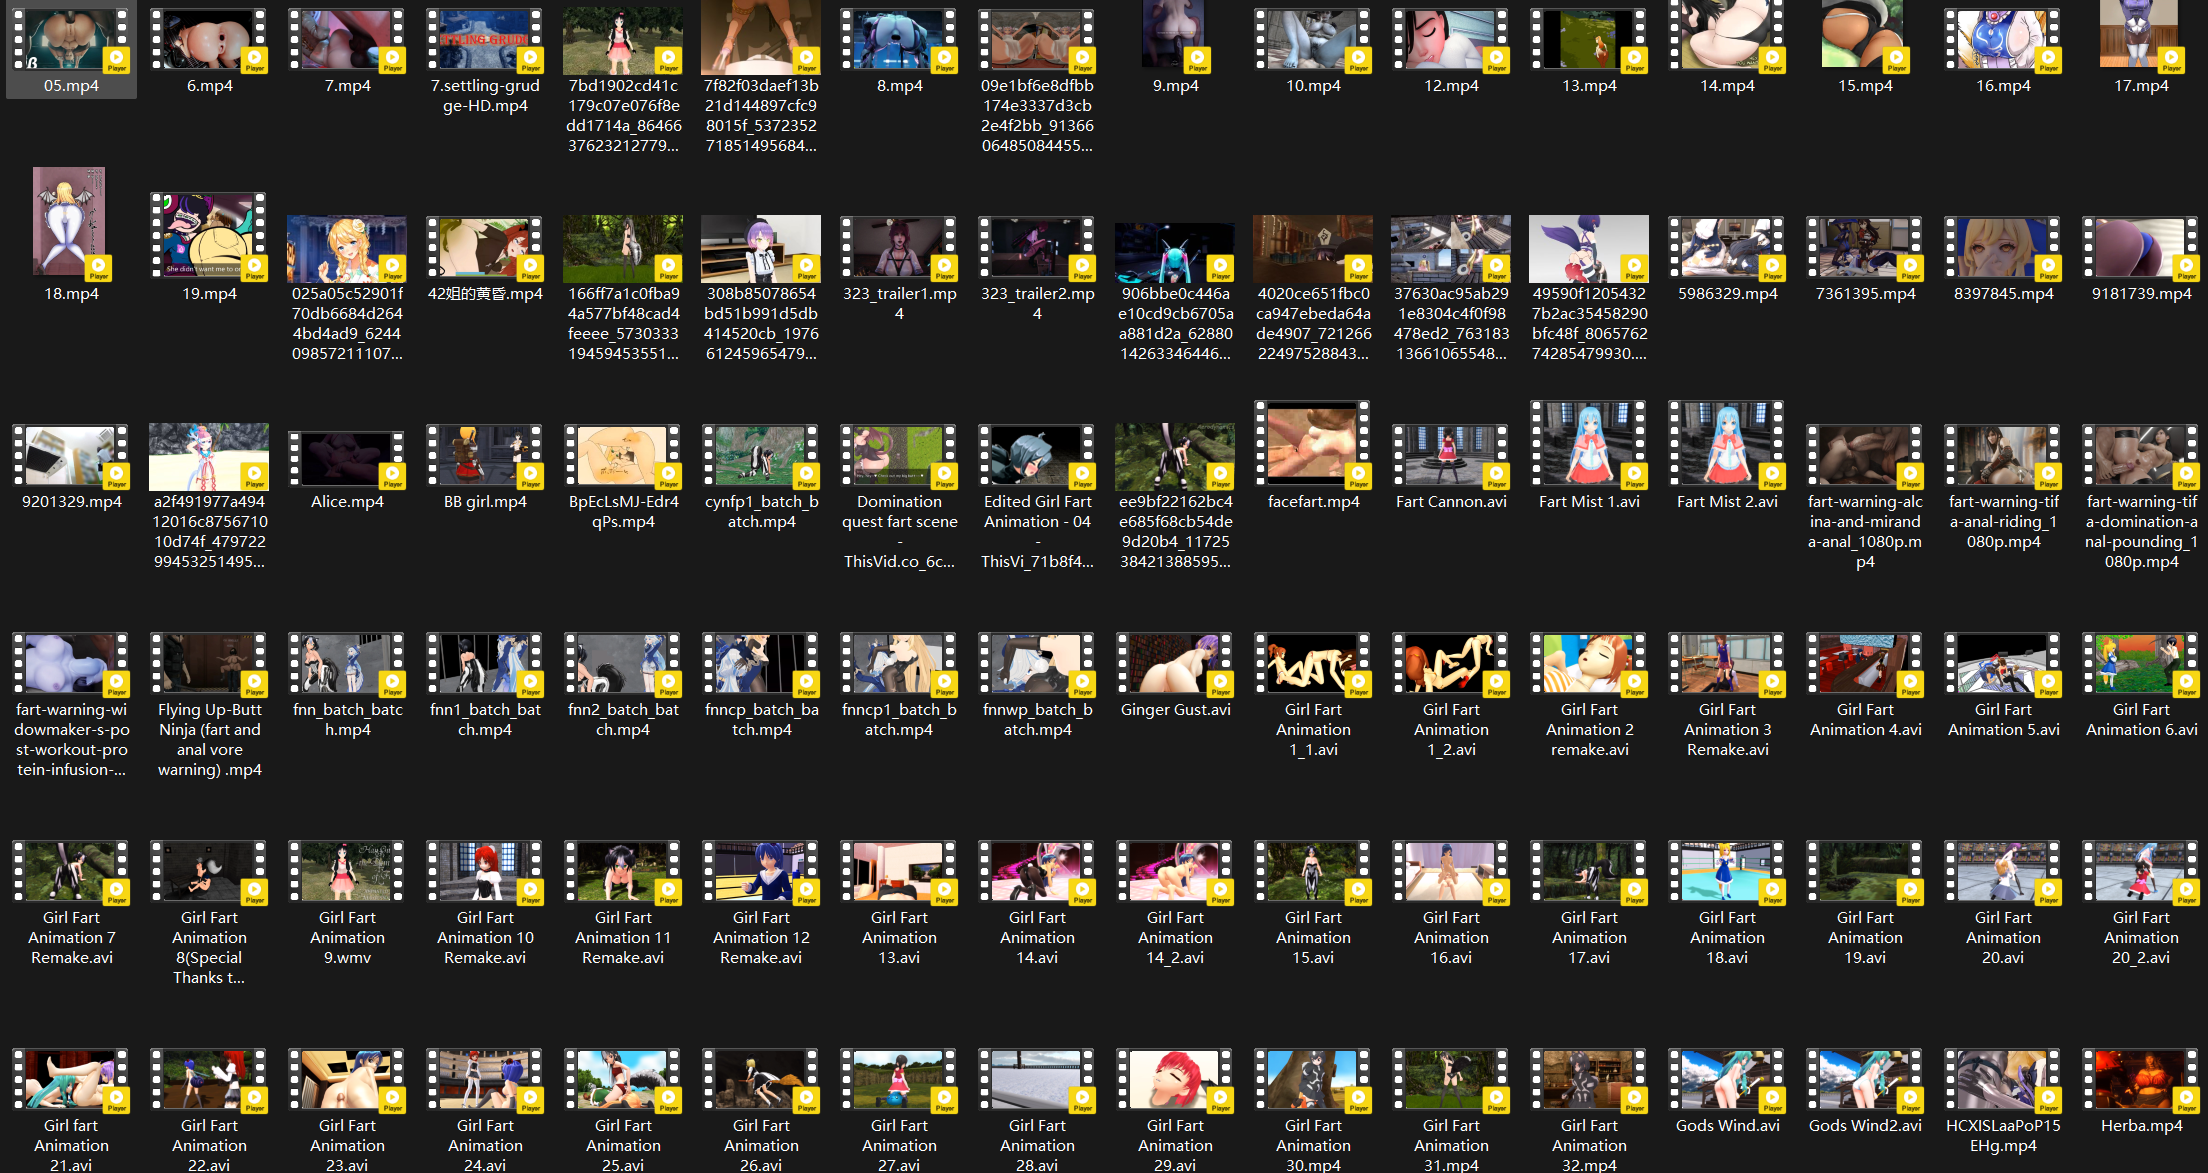
Task: Click the 5986329.mp4 video icon
Action: pyautogui.click(x=1727, y=247)
